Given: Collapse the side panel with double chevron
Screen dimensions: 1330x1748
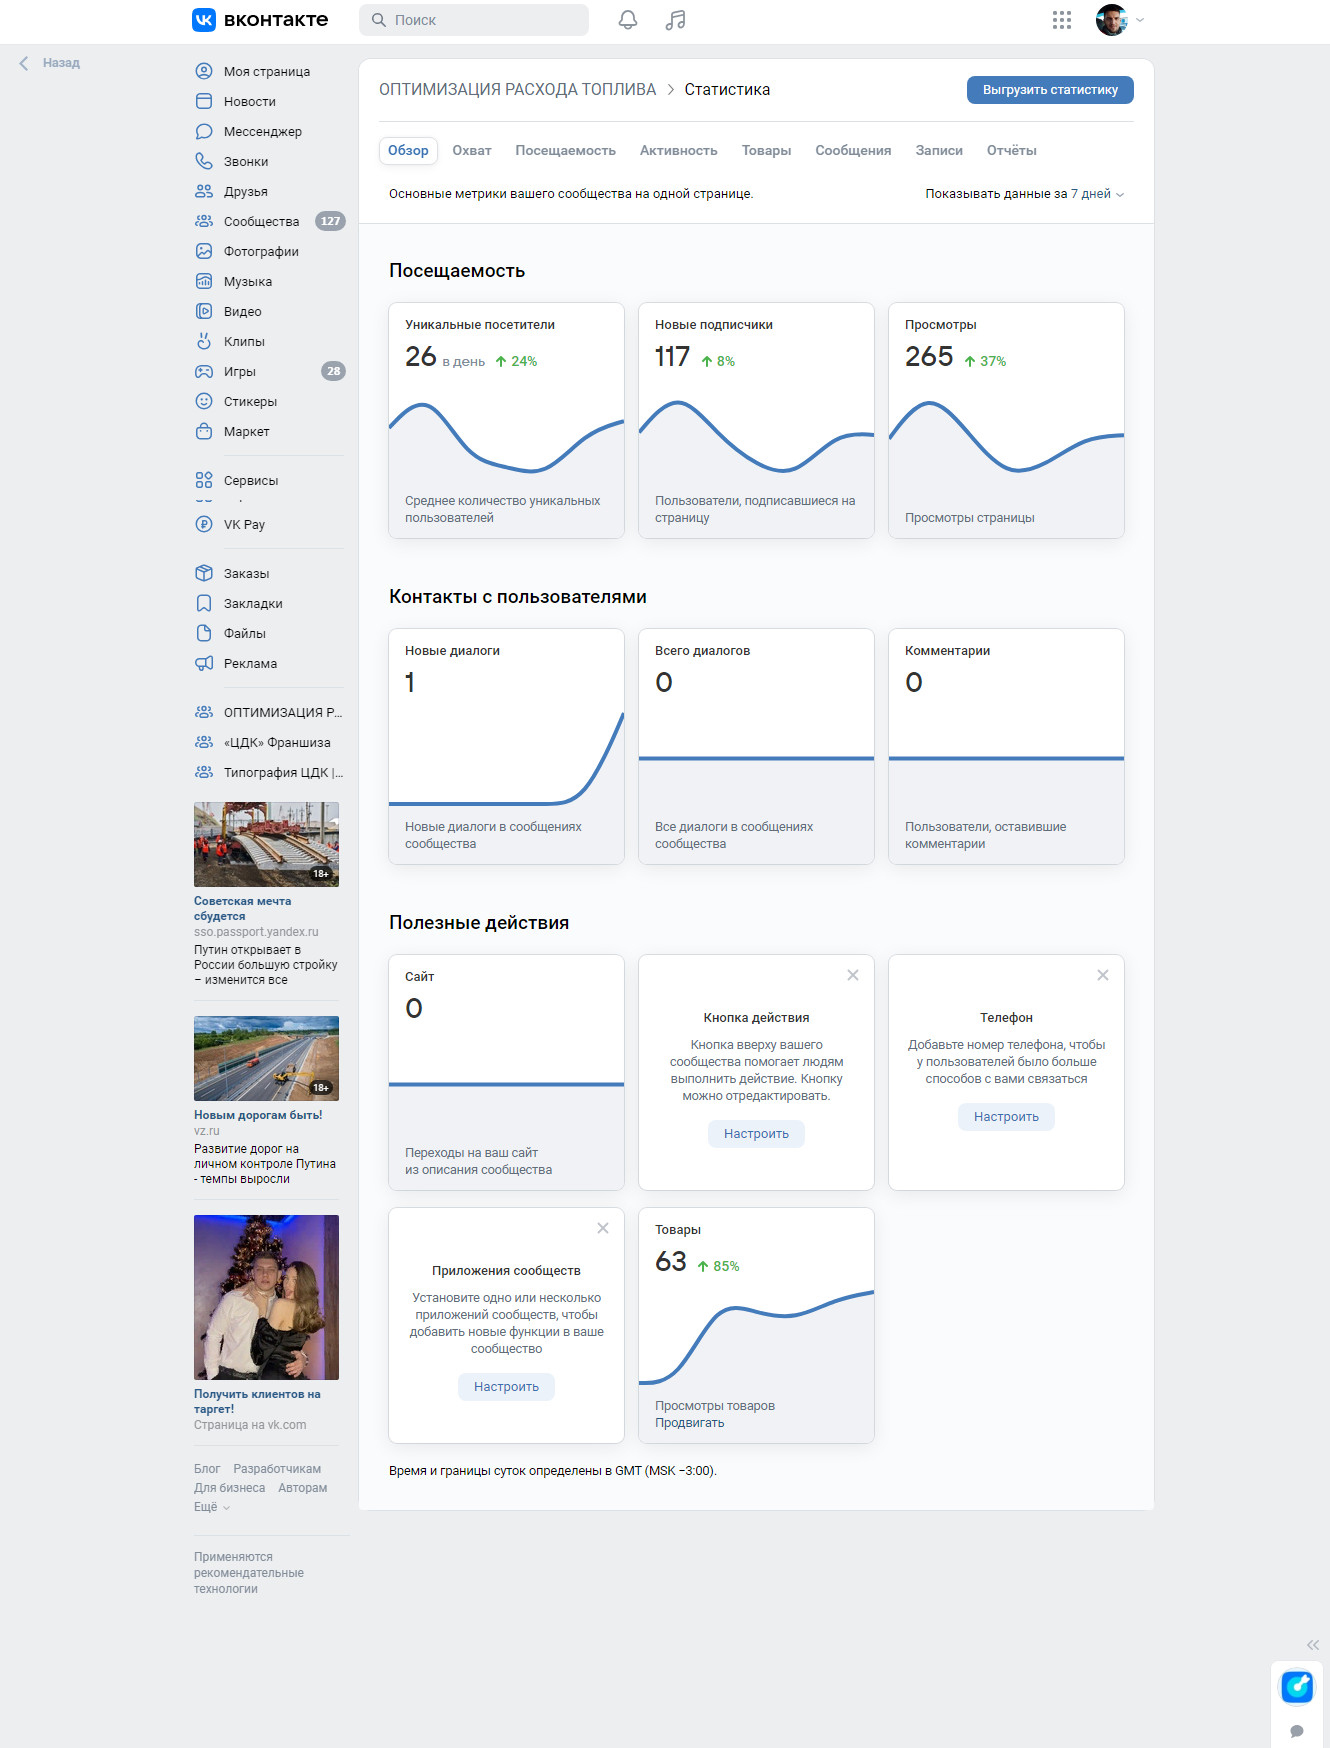Looking at the screenshot, I should (x=1313, y=1645).
